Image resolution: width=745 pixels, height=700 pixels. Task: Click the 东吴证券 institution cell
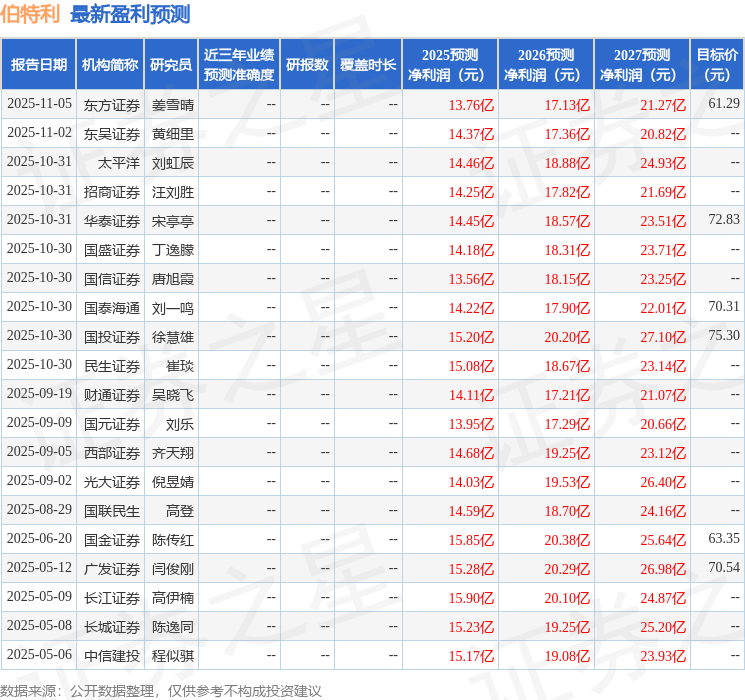click(112, 134)
